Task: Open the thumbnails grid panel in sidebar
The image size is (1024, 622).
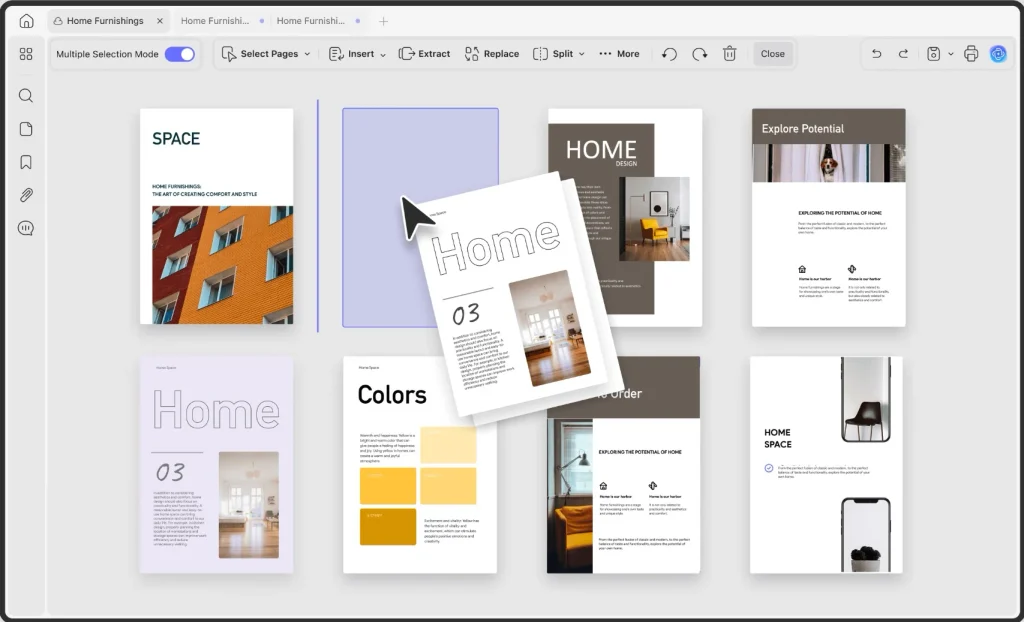Action: pyautogui.click(x=26, y=54)
